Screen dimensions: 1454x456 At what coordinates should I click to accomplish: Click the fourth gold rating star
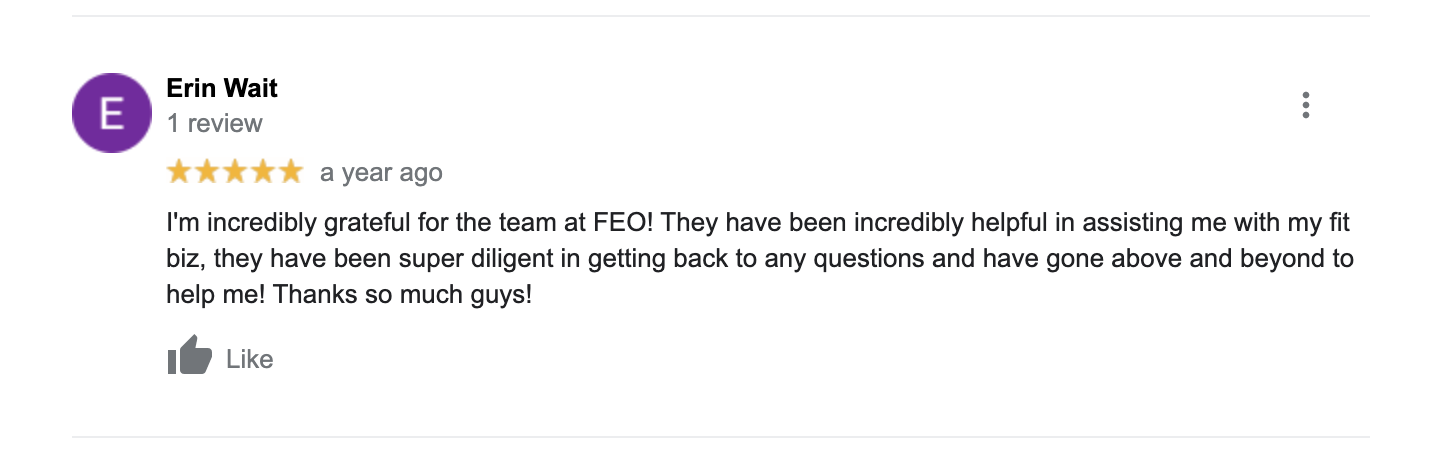[x=262, y=172]
